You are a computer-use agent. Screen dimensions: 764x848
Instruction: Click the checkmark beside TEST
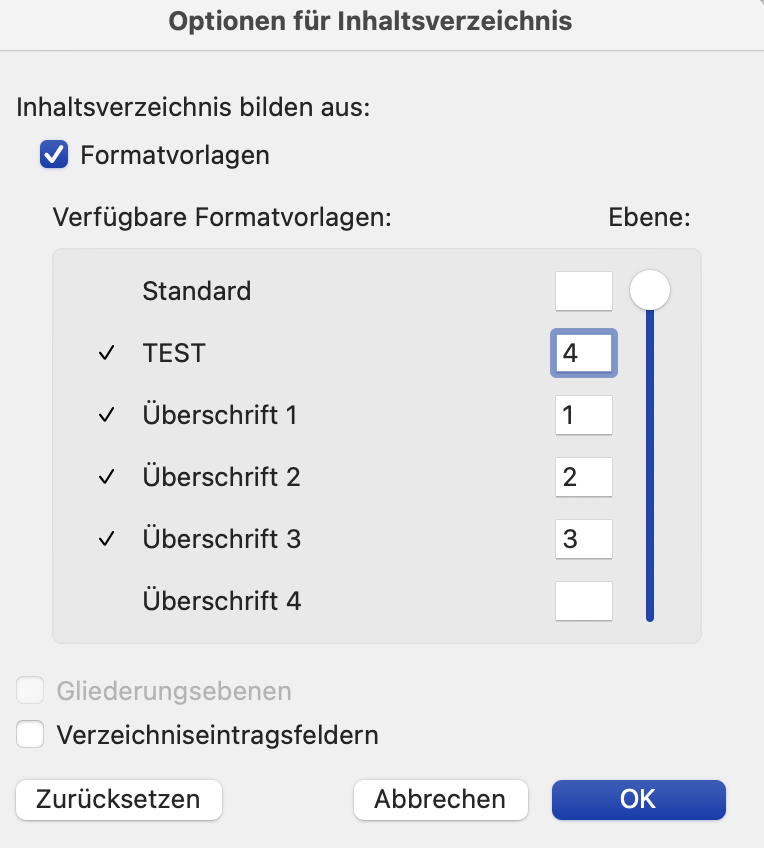107,353
